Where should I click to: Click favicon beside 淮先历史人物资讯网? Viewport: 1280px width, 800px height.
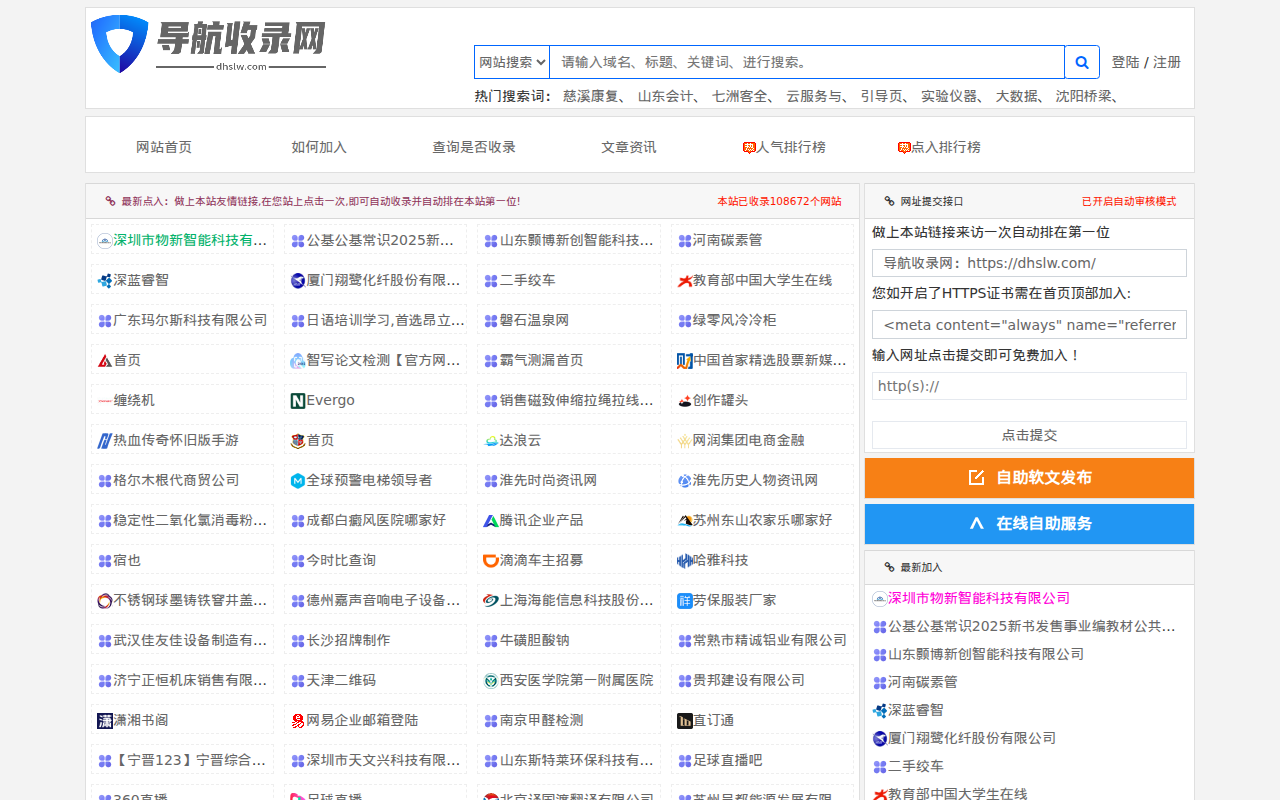coord(685,481)
